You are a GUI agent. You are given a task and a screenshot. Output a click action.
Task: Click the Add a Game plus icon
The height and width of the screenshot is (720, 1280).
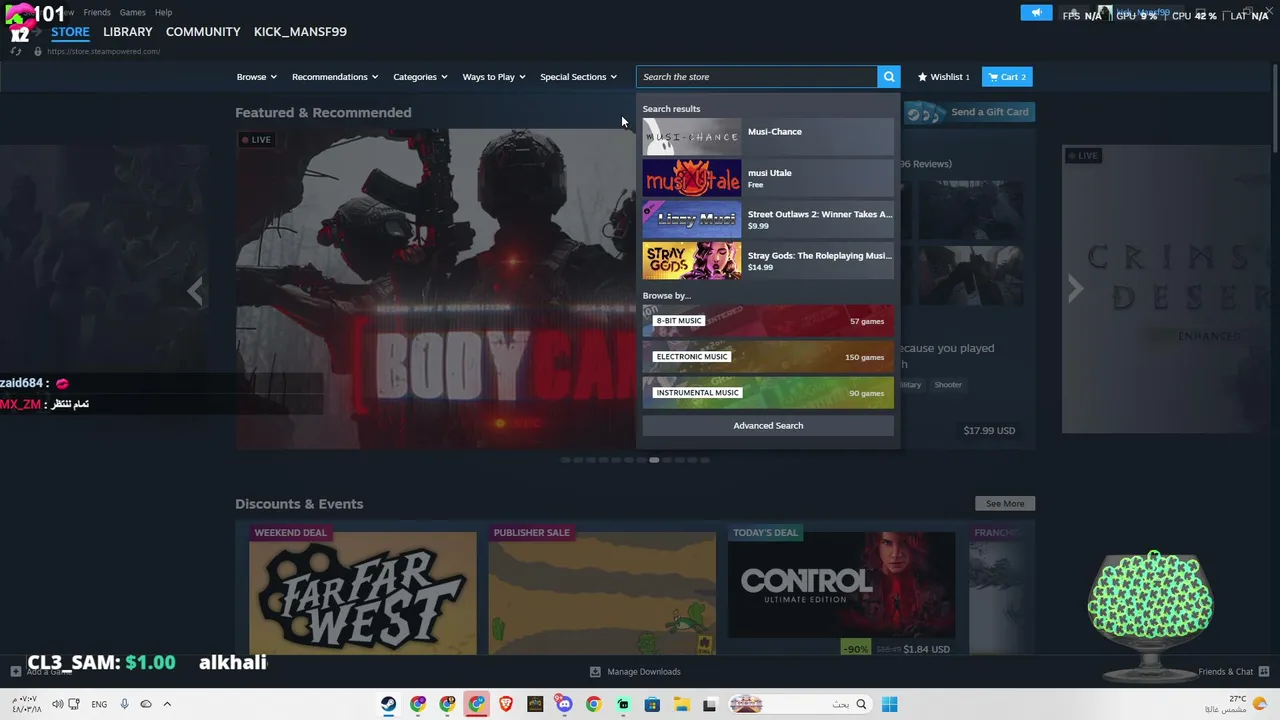(x=15, y=672)
